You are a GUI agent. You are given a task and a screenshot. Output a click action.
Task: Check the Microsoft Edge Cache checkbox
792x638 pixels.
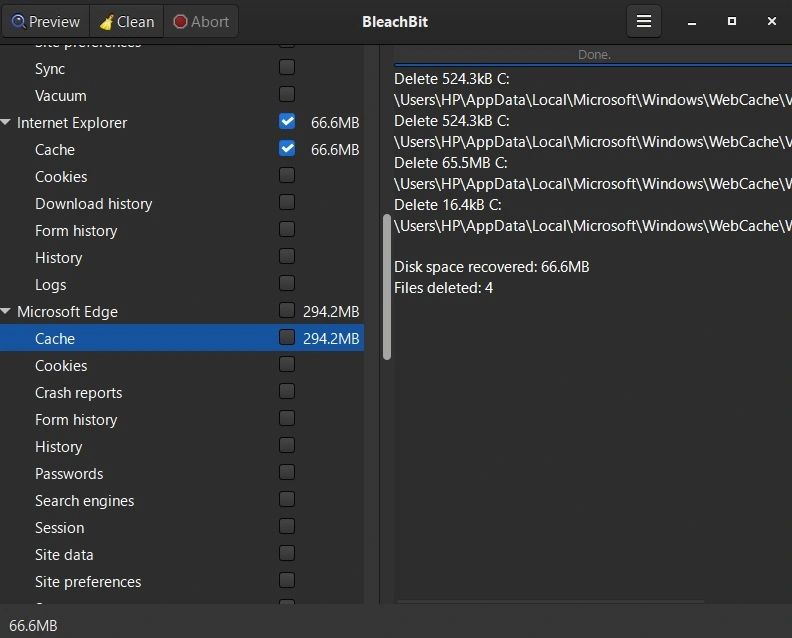287,337
